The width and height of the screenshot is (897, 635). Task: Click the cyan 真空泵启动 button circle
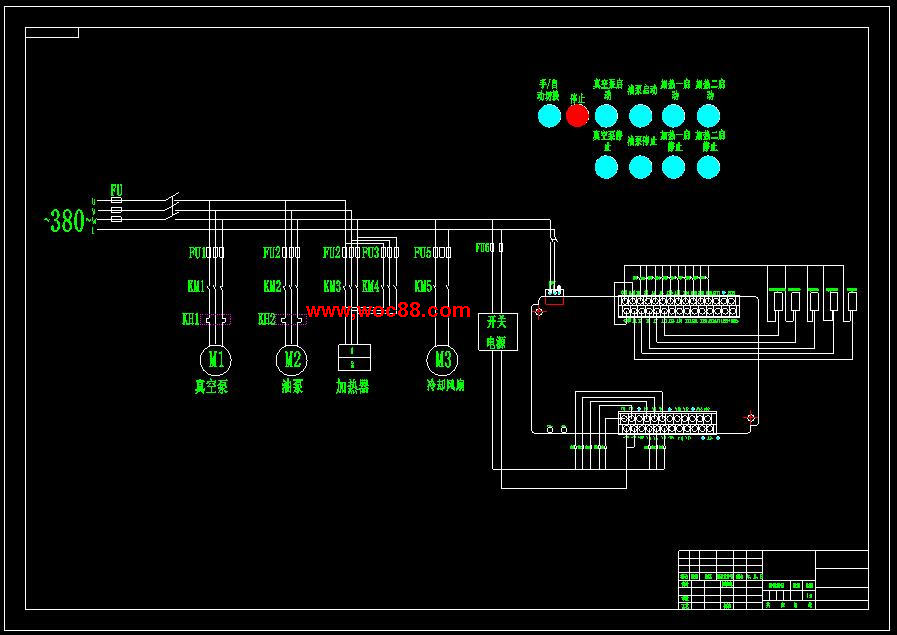tap(606, 116)
